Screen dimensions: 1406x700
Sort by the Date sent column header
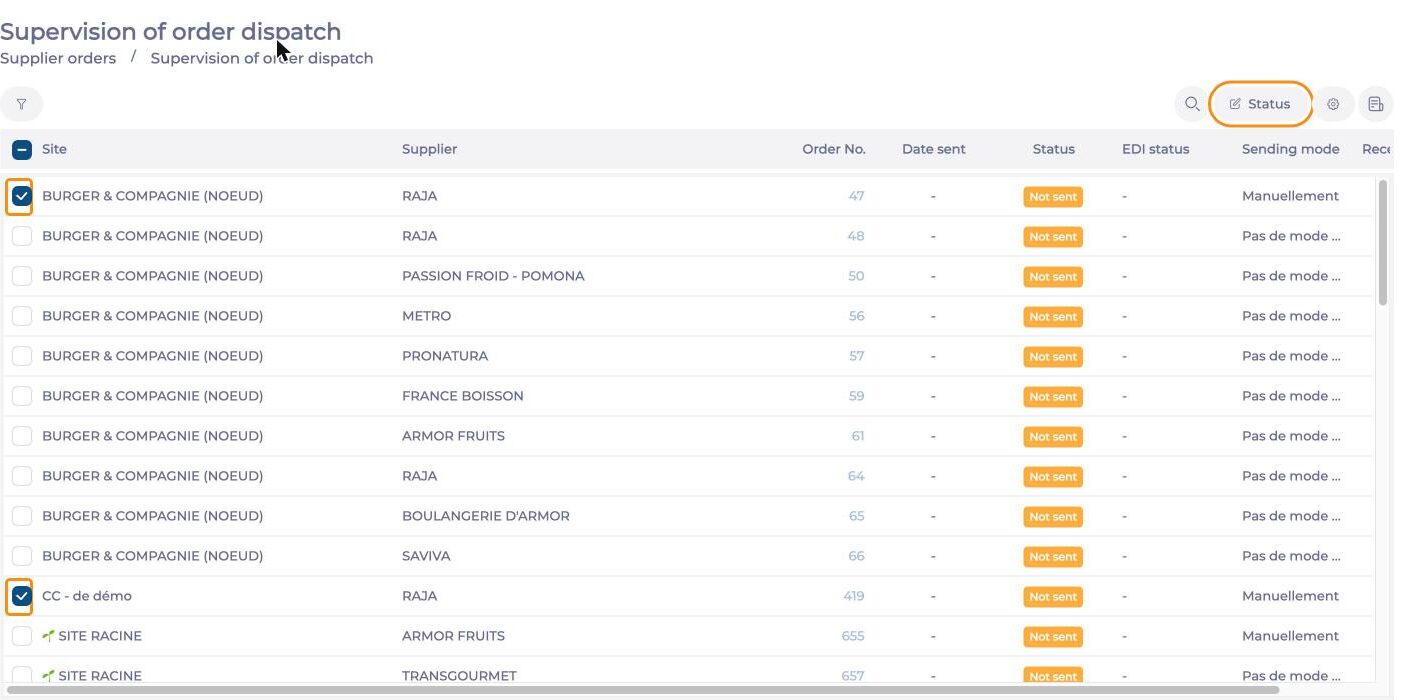coord(934,149)
